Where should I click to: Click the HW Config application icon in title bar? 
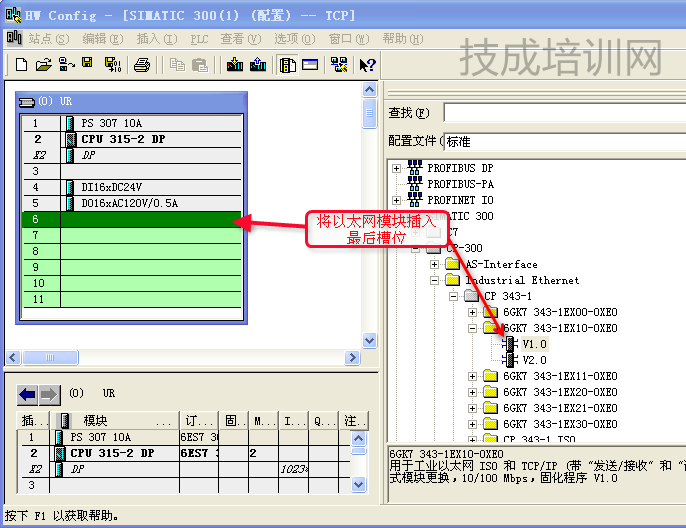click(13, 15)
